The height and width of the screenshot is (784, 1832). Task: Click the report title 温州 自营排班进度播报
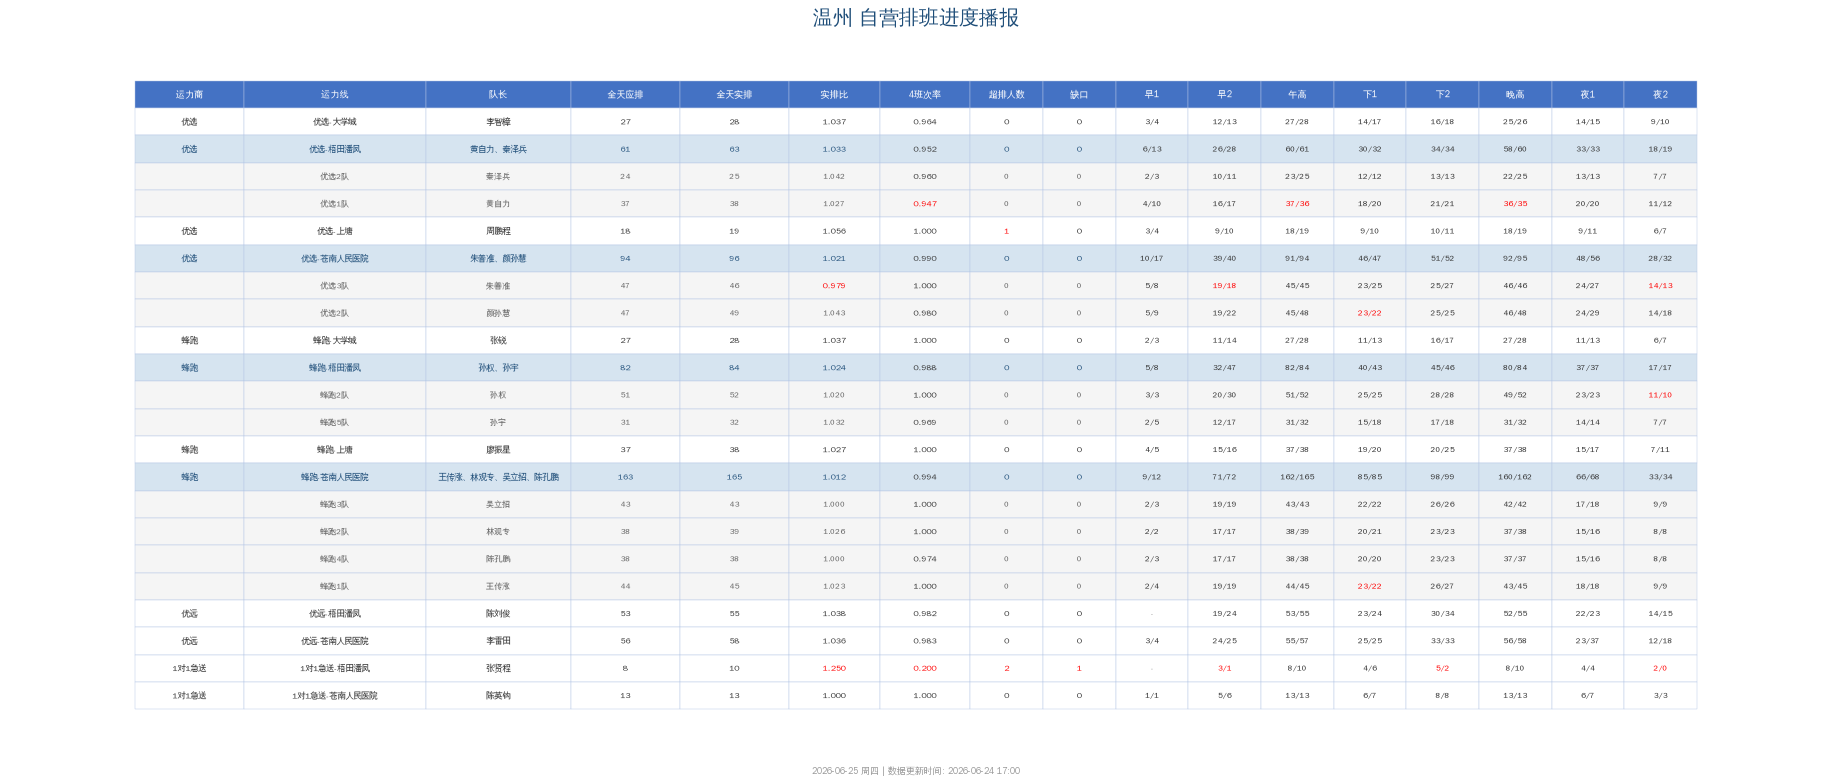pyautogui.click(x=916, y=18)
